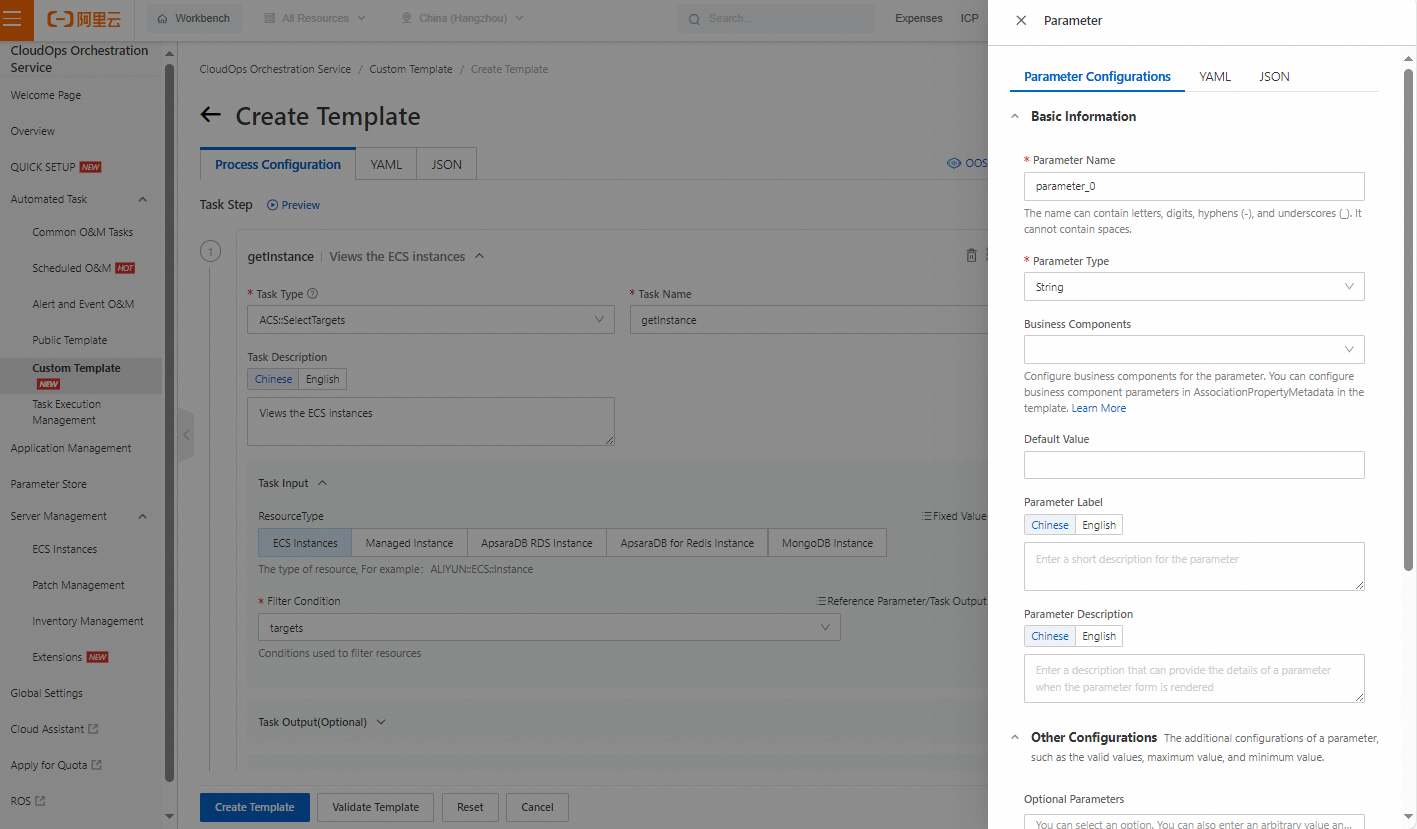The height and width of the screenshot is (829, 1417).
Task: Go back using the Create Template arrow
Action: coord(210,115)
